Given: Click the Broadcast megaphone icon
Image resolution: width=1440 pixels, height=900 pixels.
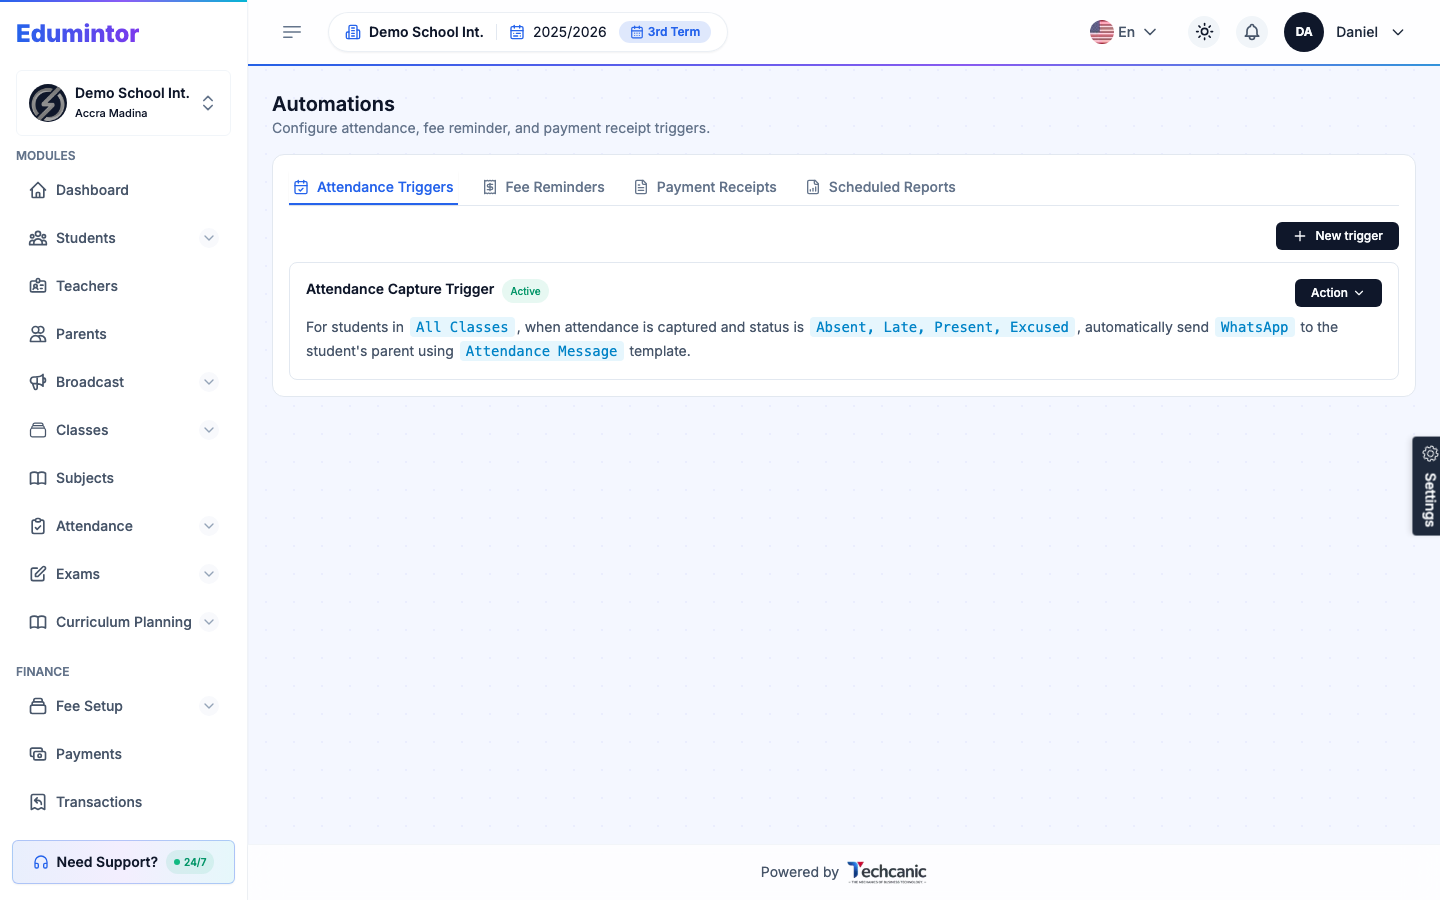Looking at the screenshot, I should 38,382.
